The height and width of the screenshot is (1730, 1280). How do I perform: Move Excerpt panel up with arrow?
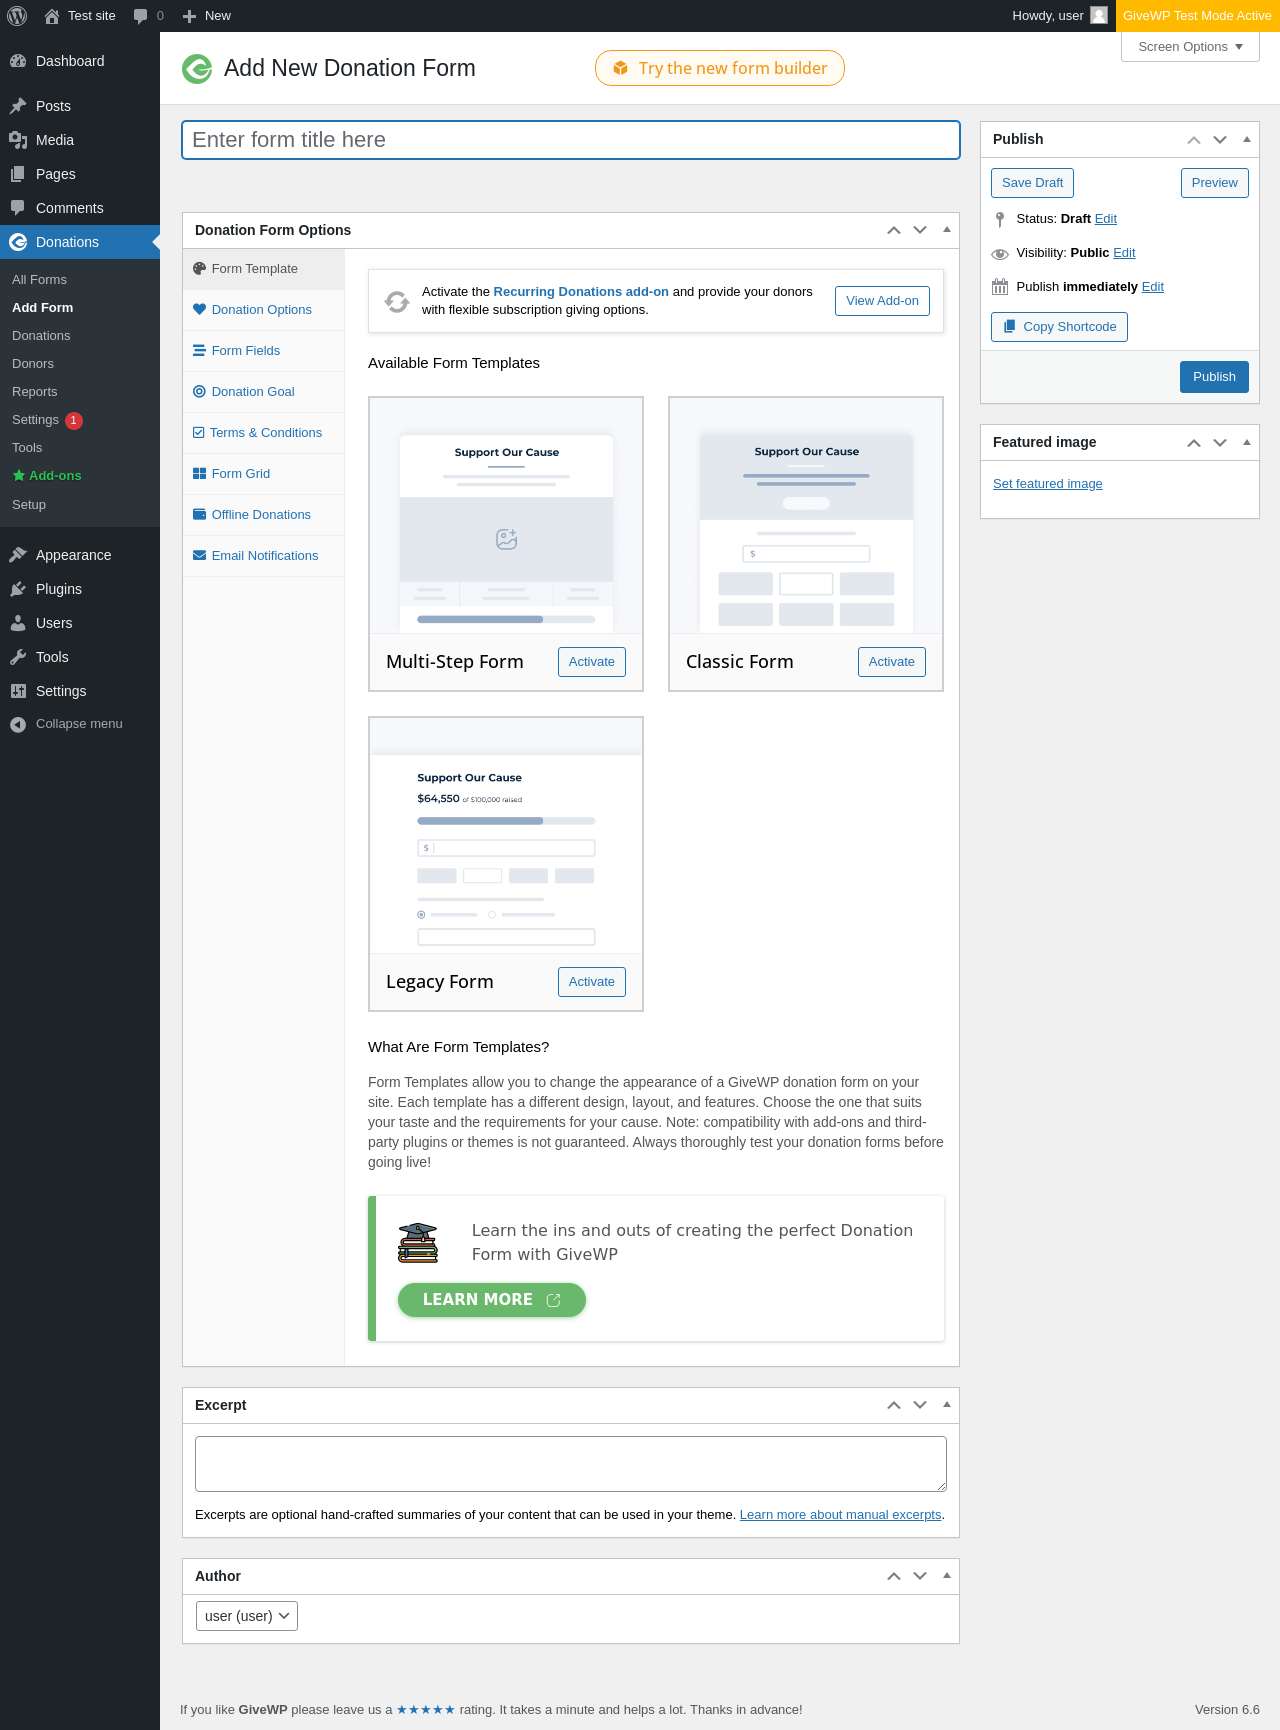[x=894, y=1405]
